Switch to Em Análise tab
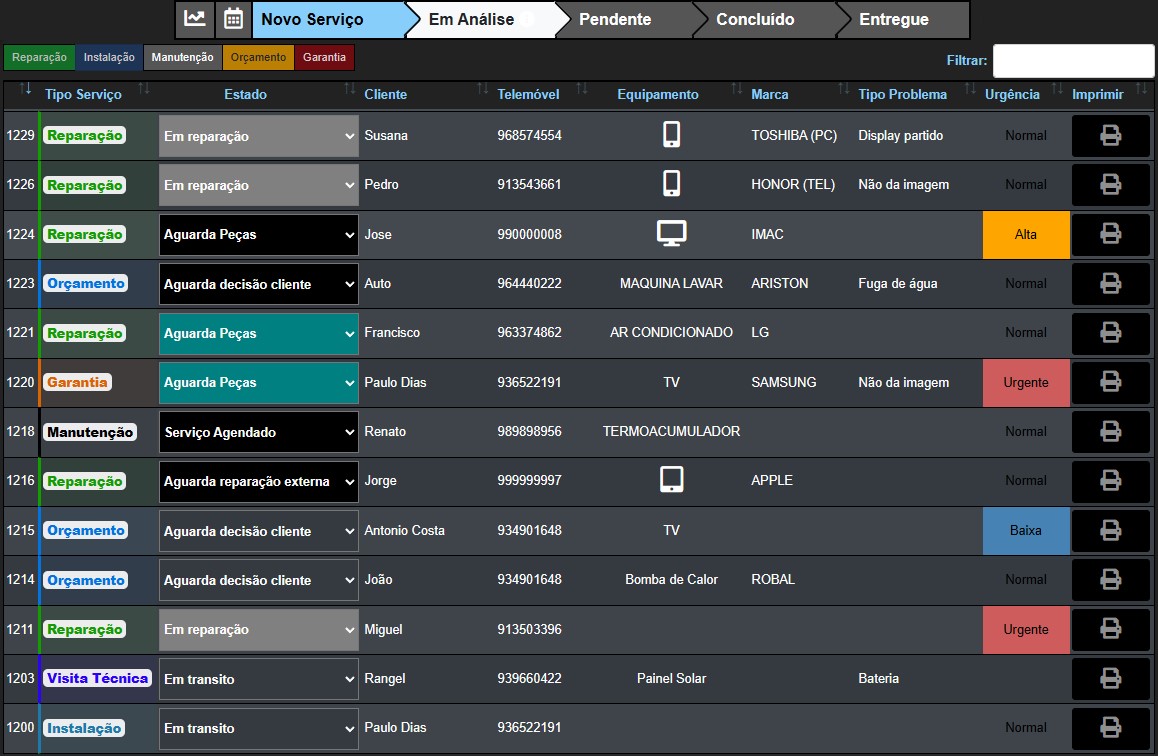This screenshot has height=756, width=1158. (482, 19)
